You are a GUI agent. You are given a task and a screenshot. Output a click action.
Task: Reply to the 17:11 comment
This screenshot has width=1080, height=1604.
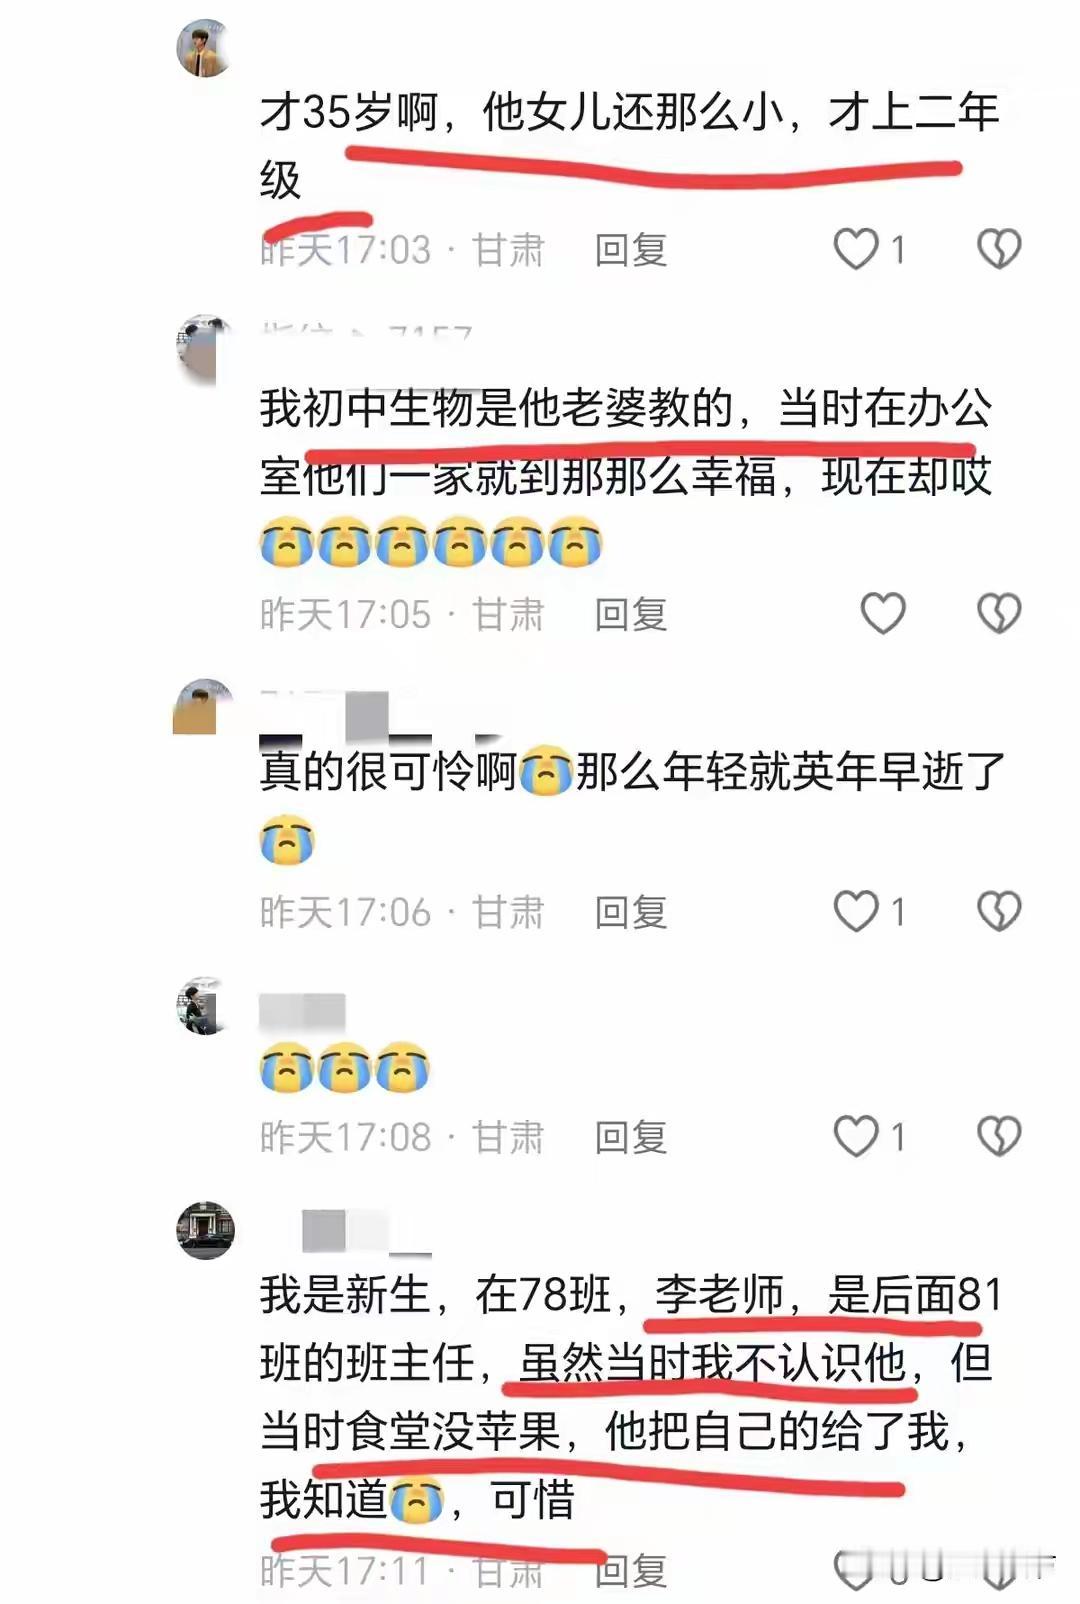(632, 1571)
